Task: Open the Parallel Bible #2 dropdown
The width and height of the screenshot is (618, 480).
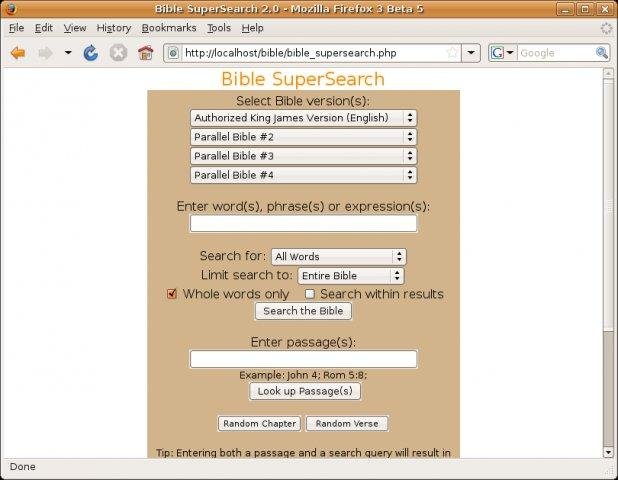Action: click(303, 137)
